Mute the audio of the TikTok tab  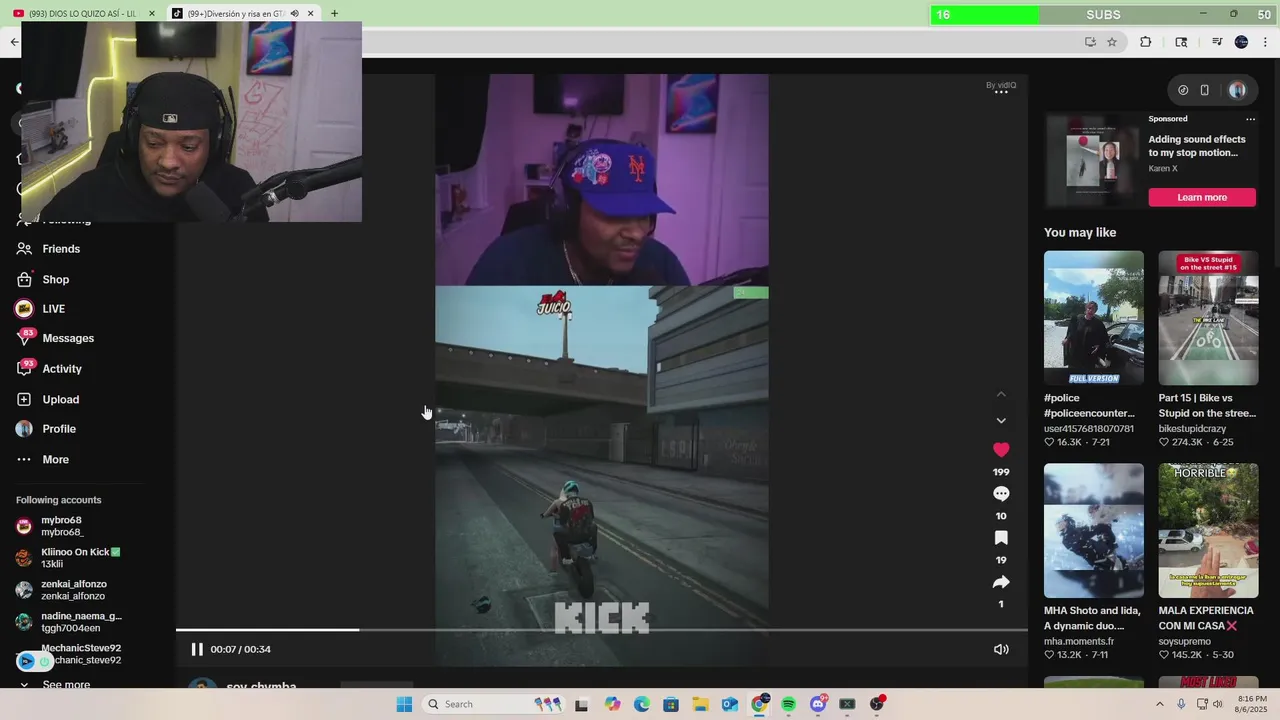pos(294,14)
